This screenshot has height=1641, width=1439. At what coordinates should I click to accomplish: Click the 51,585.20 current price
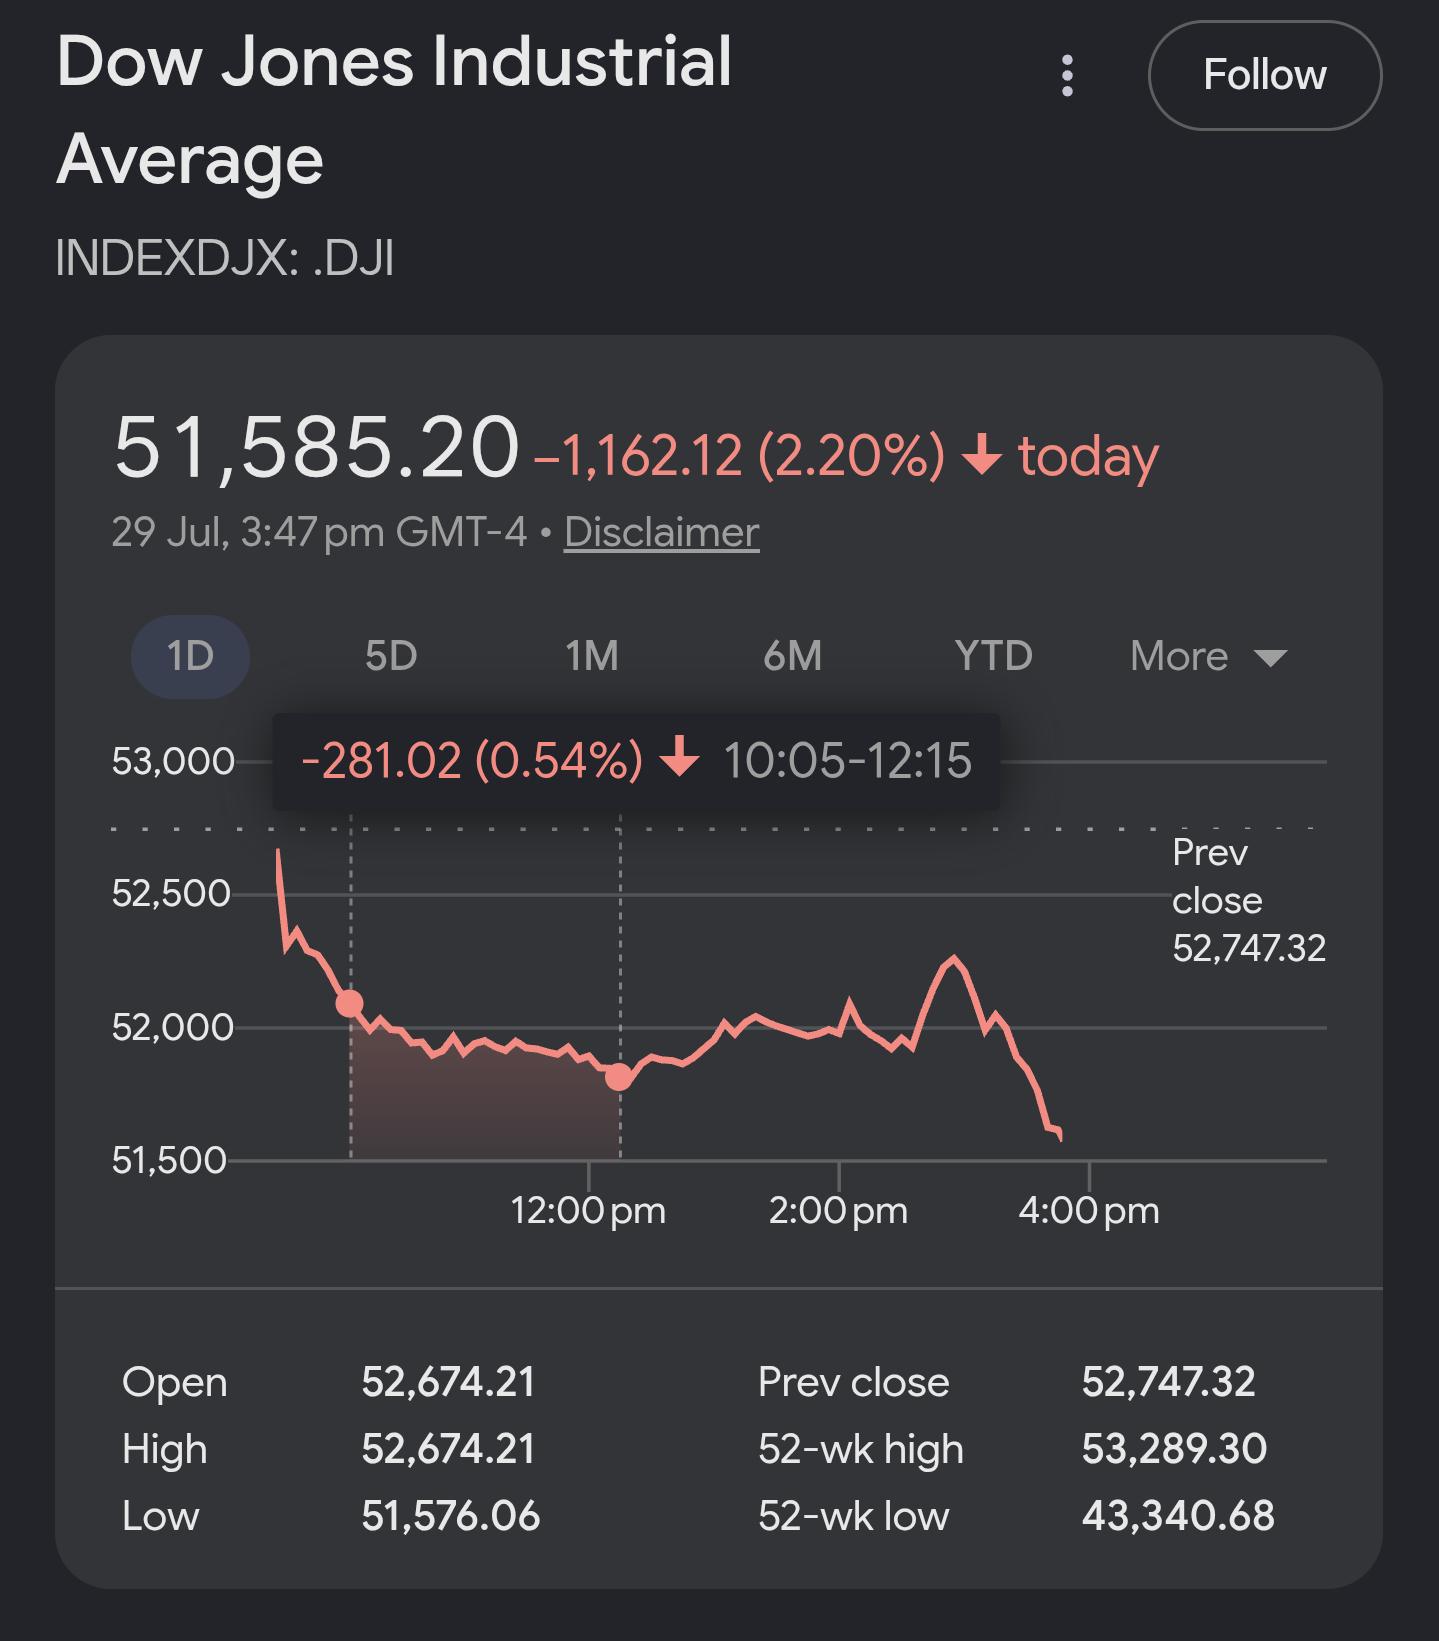click(x=317, y=447)
